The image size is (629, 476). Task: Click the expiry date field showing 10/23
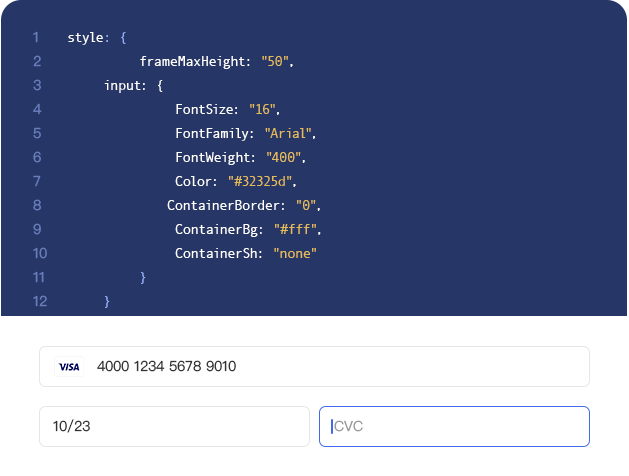174,426
